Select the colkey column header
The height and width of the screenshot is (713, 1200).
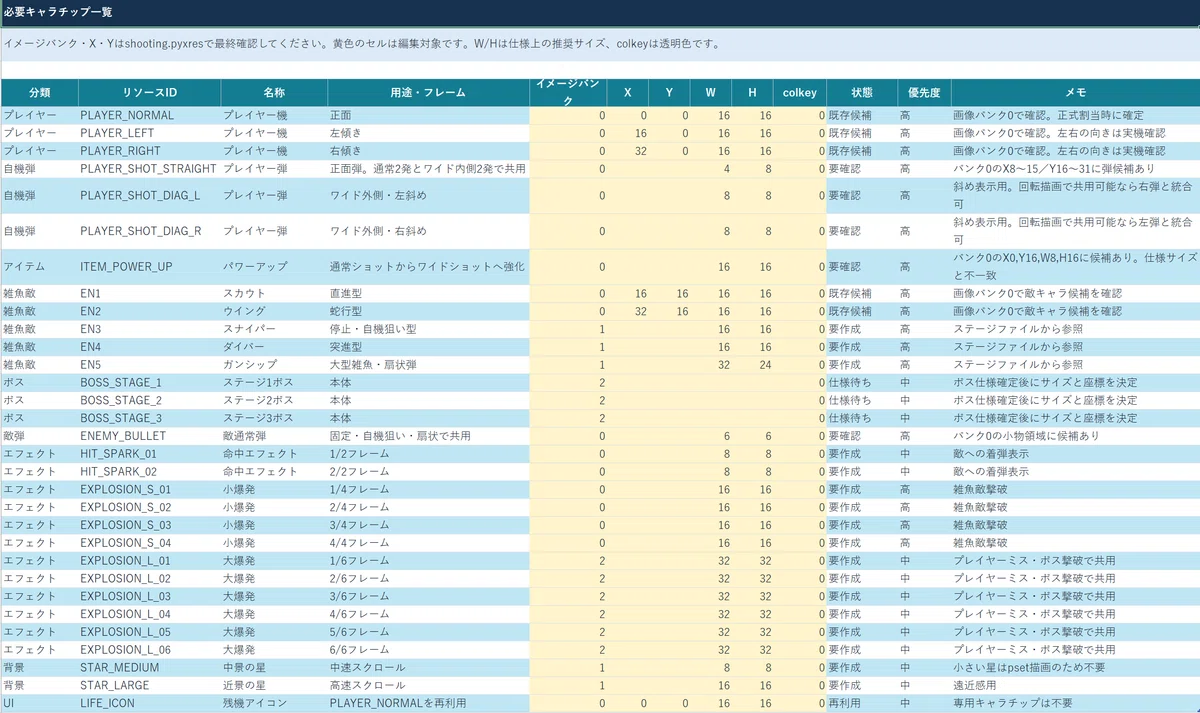tap(800, 92)
